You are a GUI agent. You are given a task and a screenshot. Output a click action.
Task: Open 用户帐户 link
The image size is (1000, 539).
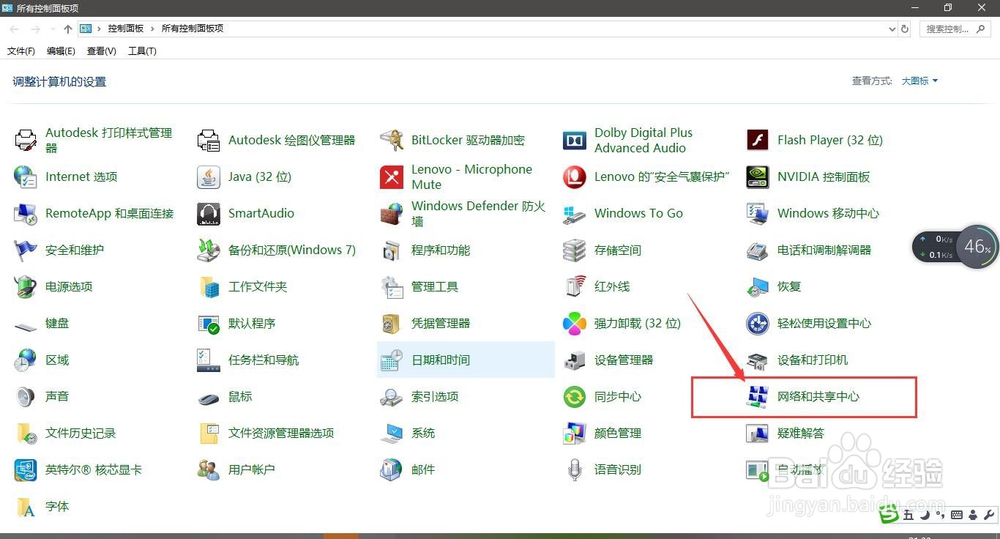(251, 470)
